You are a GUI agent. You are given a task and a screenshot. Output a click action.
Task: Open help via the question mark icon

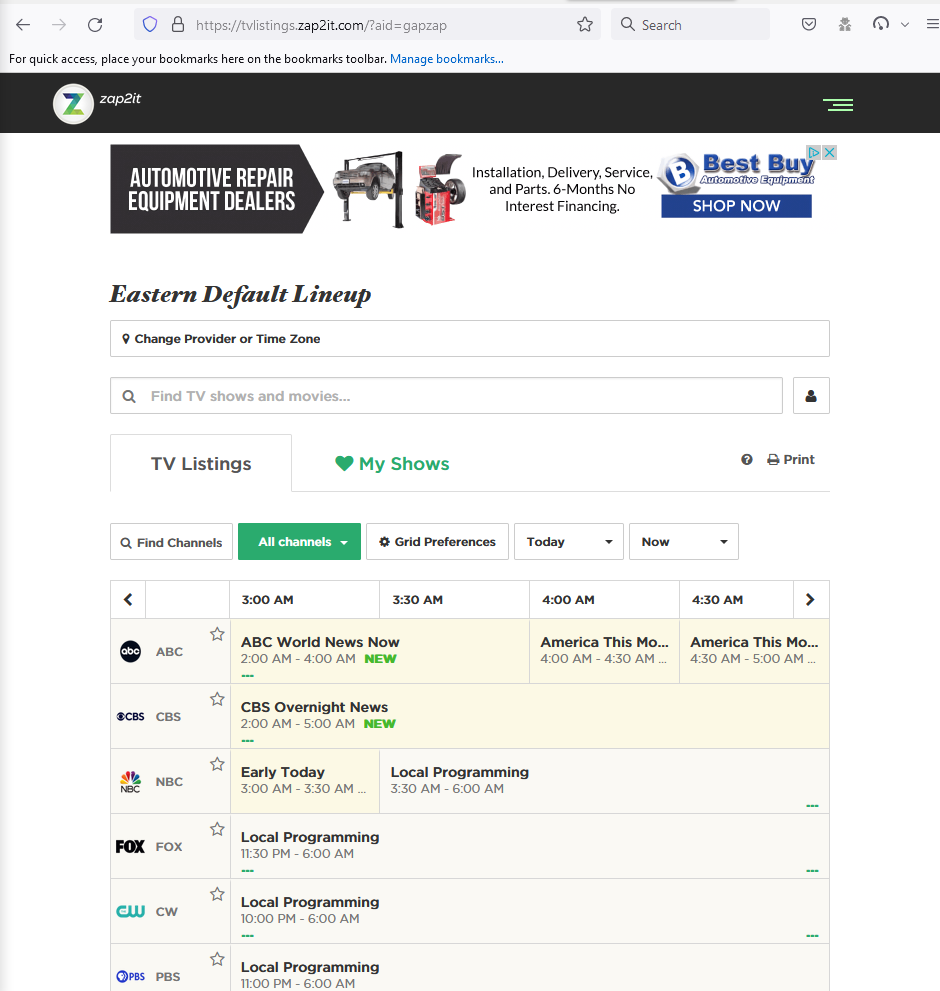747,459
